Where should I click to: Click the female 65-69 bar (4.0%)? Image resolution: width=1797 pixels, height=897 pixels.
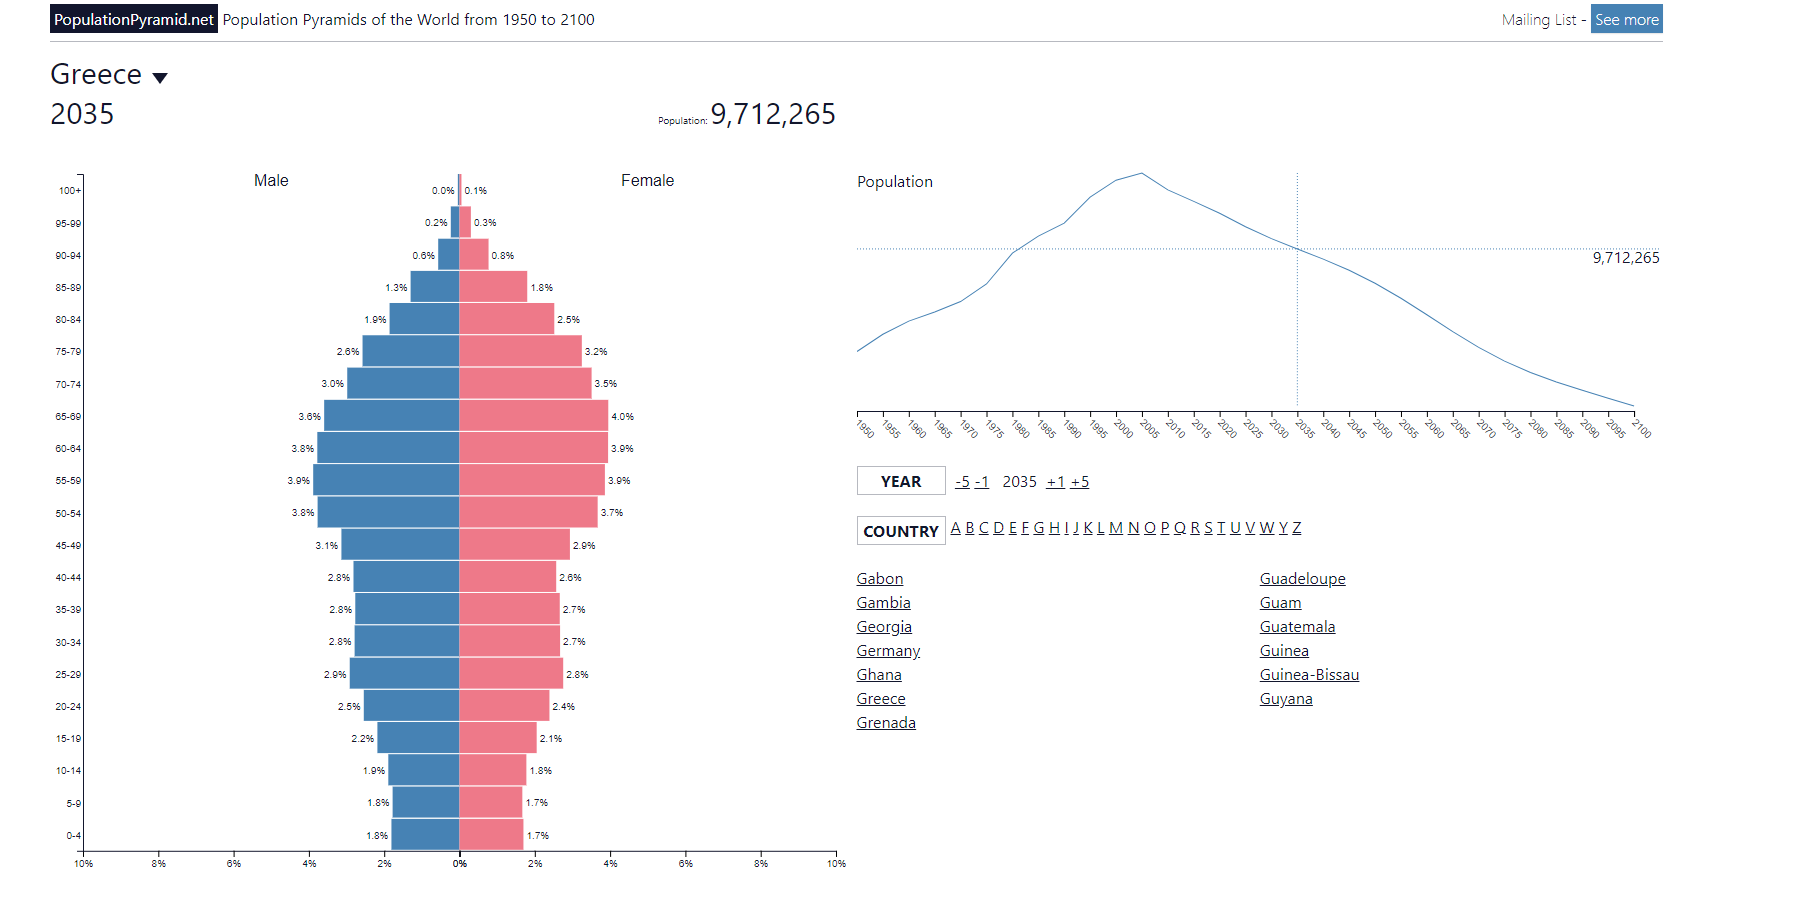point(534,416)
